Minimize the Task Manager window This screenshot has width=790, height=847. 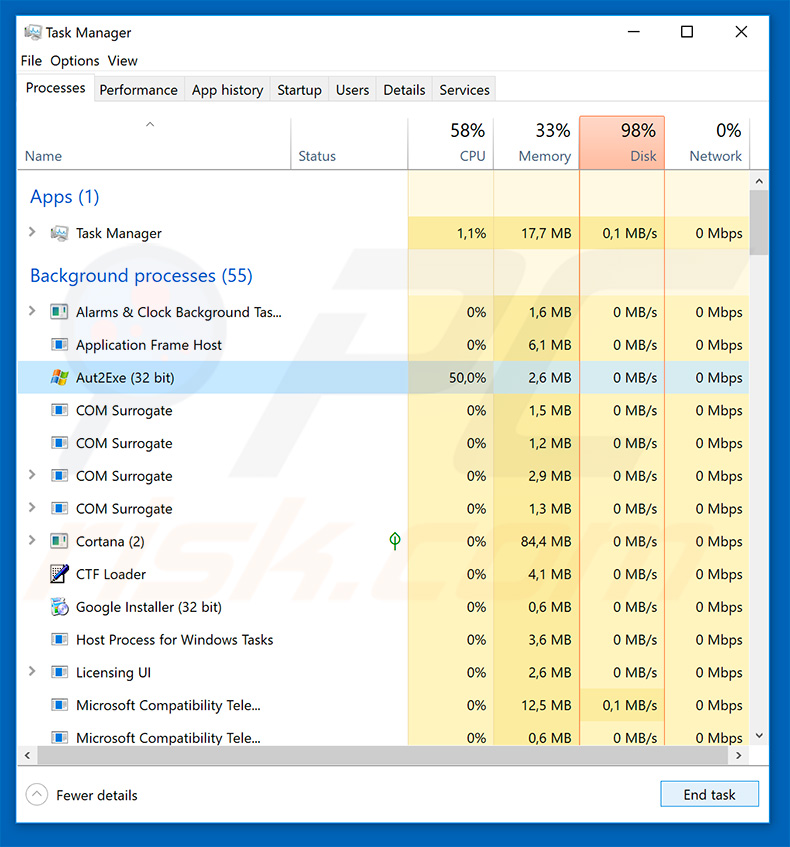click(634, 32)
